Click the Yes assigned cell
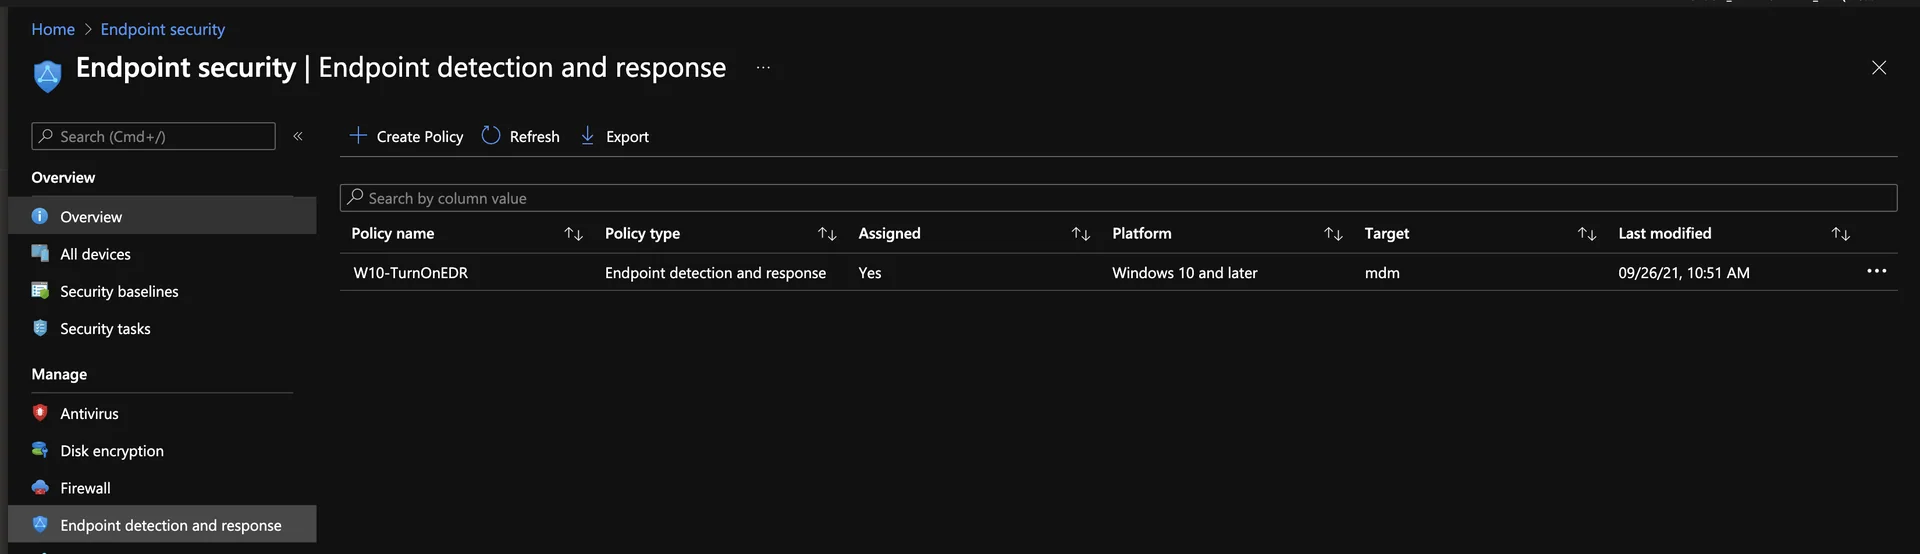Image resolution: width=1920 pixels, height=554 pixels. [x=870, y=272]
